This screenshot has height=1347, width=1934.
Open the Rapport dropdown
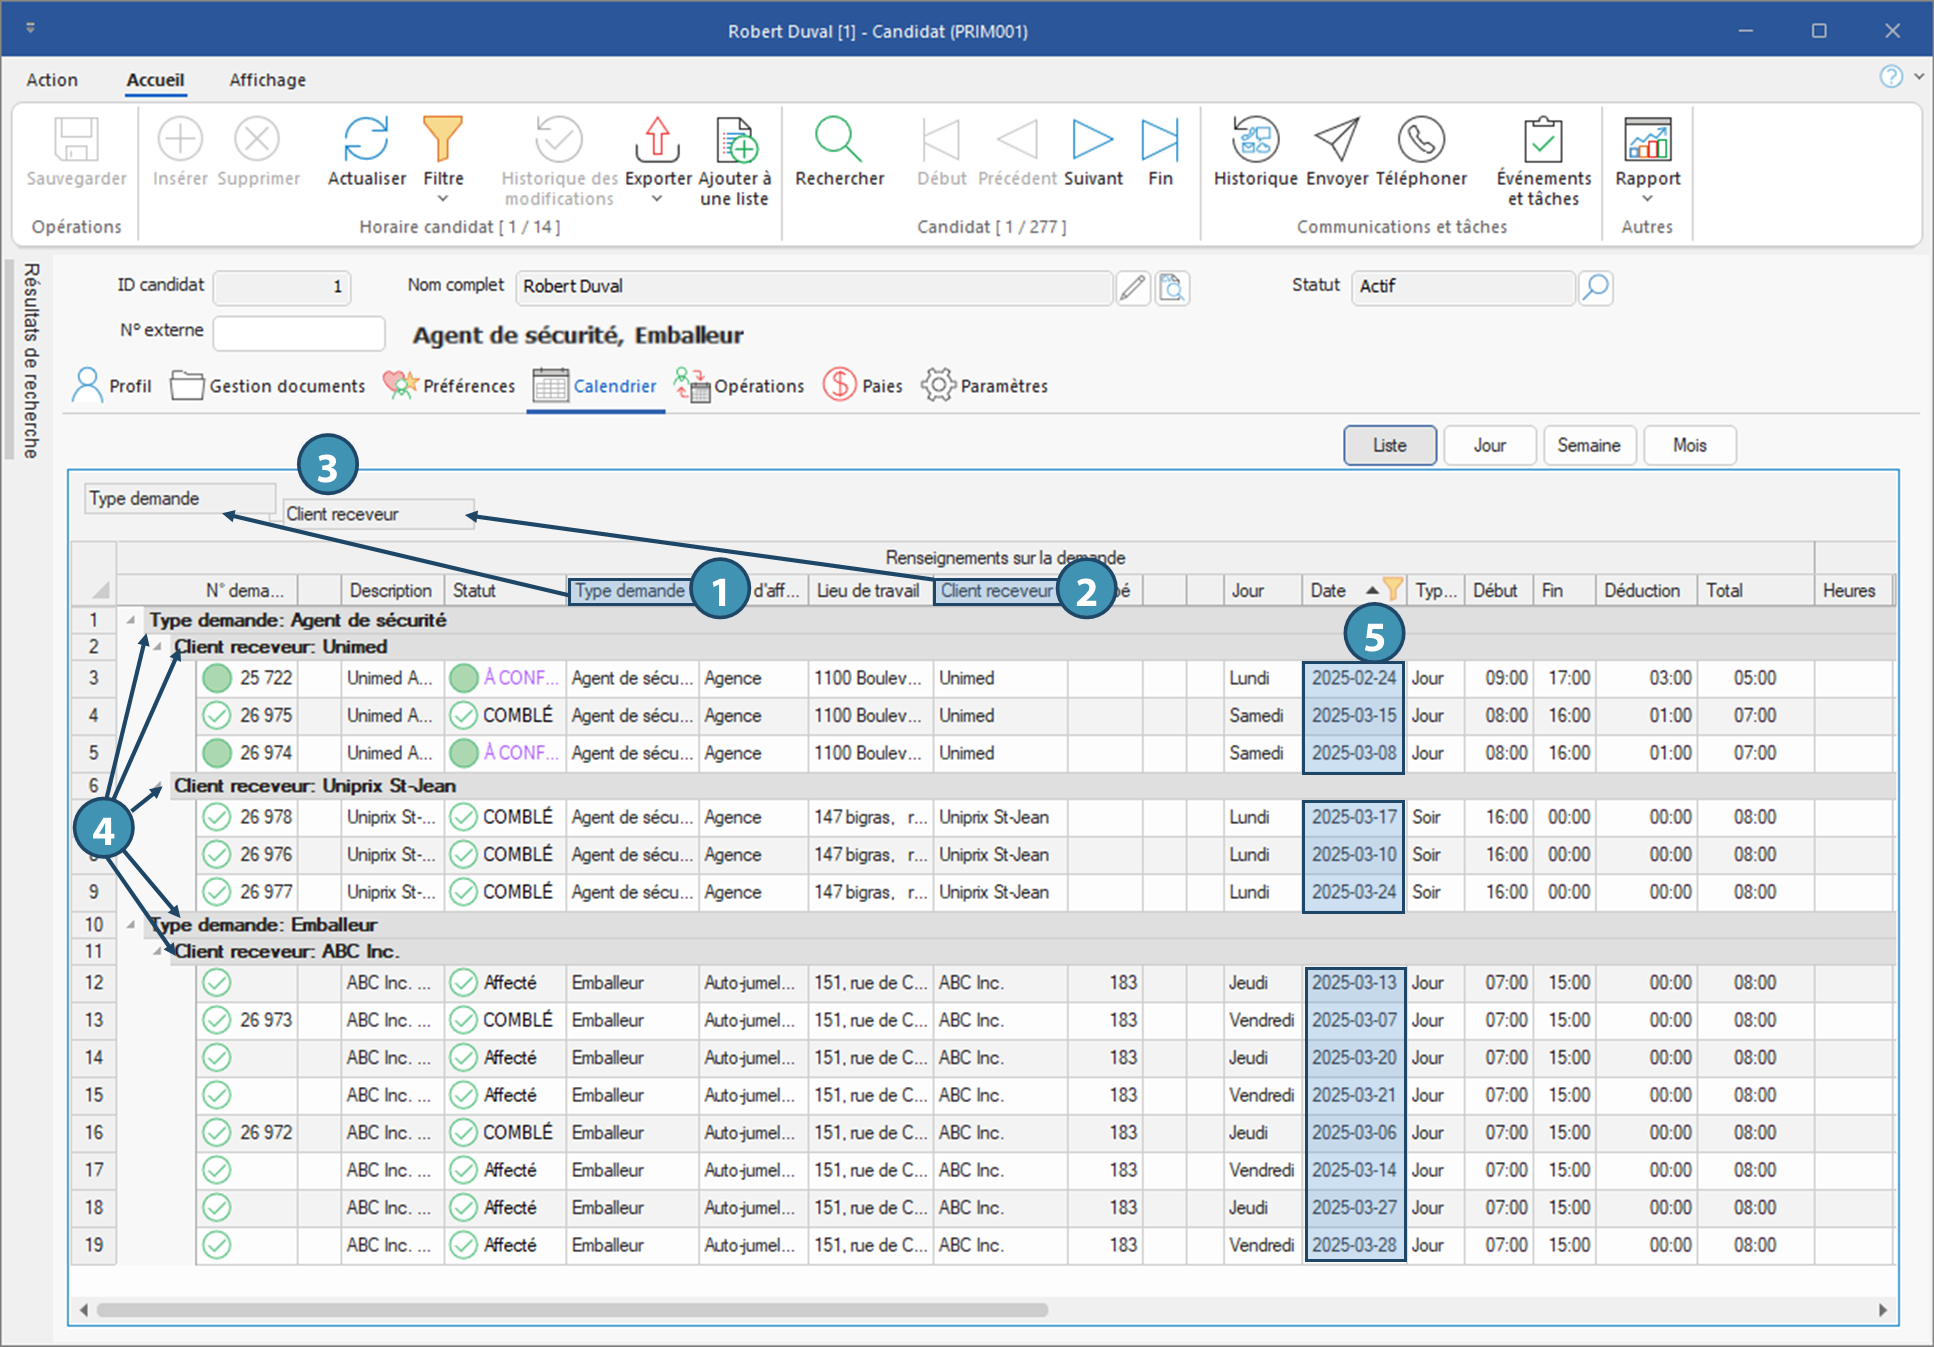pos(1647,199)
